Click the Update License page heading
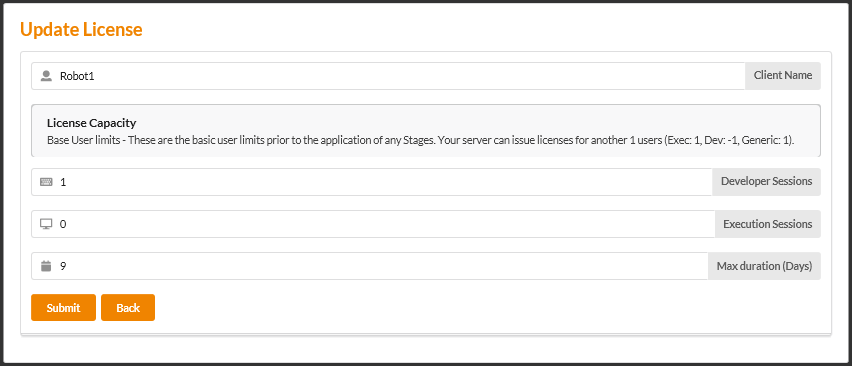The image size is (852, 366). [81, 29]
